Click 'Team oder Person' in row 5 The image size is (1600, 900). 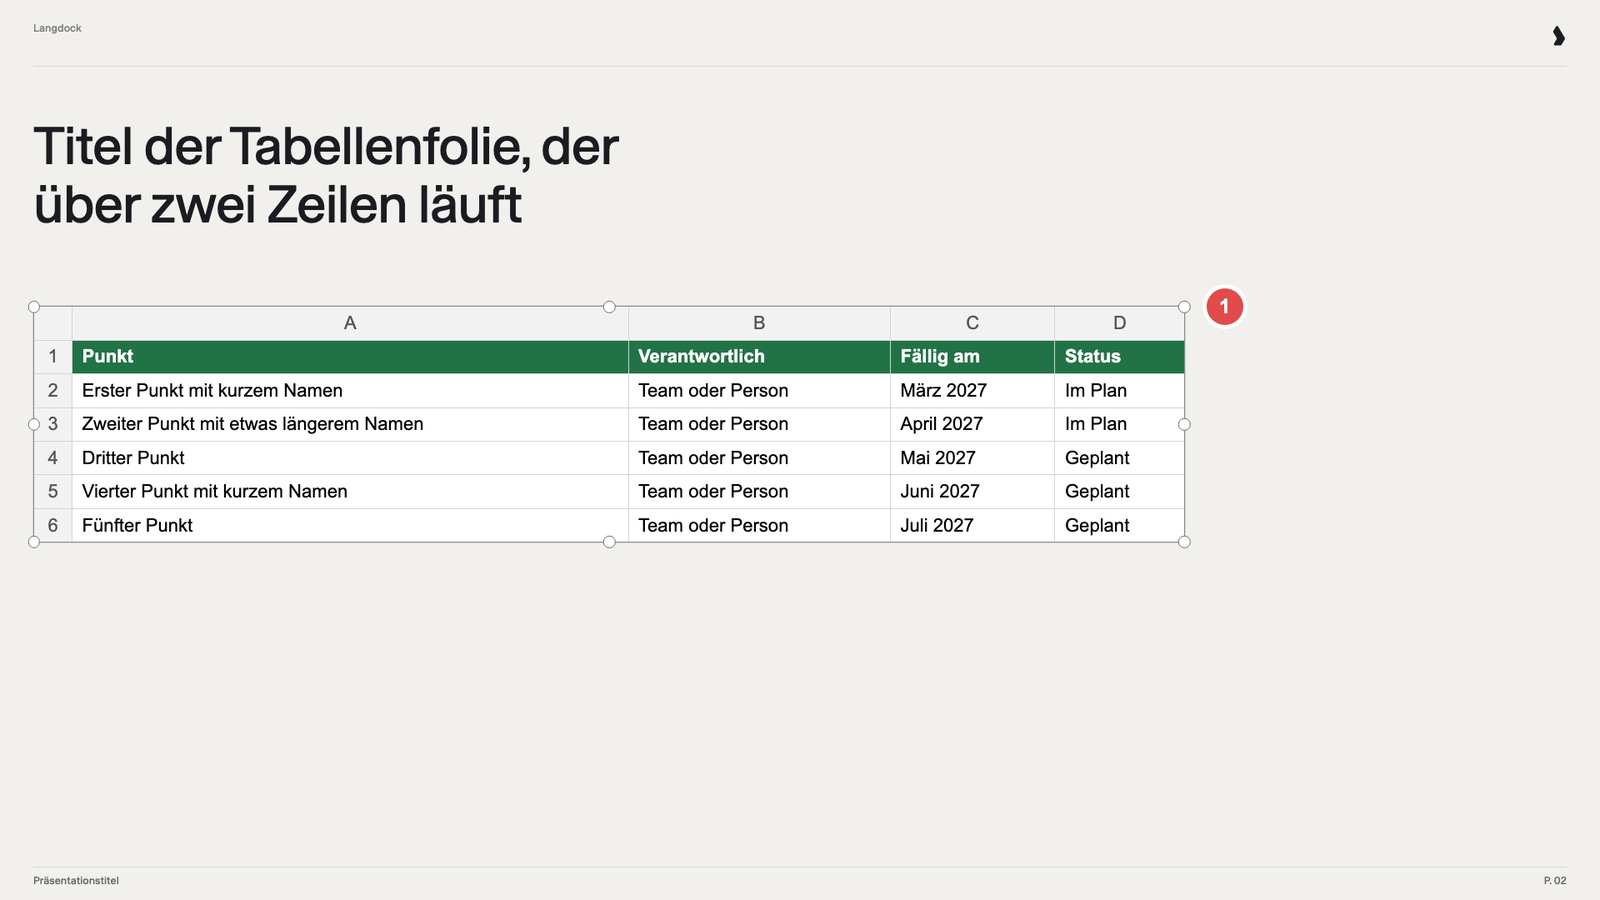coord(759,492)
